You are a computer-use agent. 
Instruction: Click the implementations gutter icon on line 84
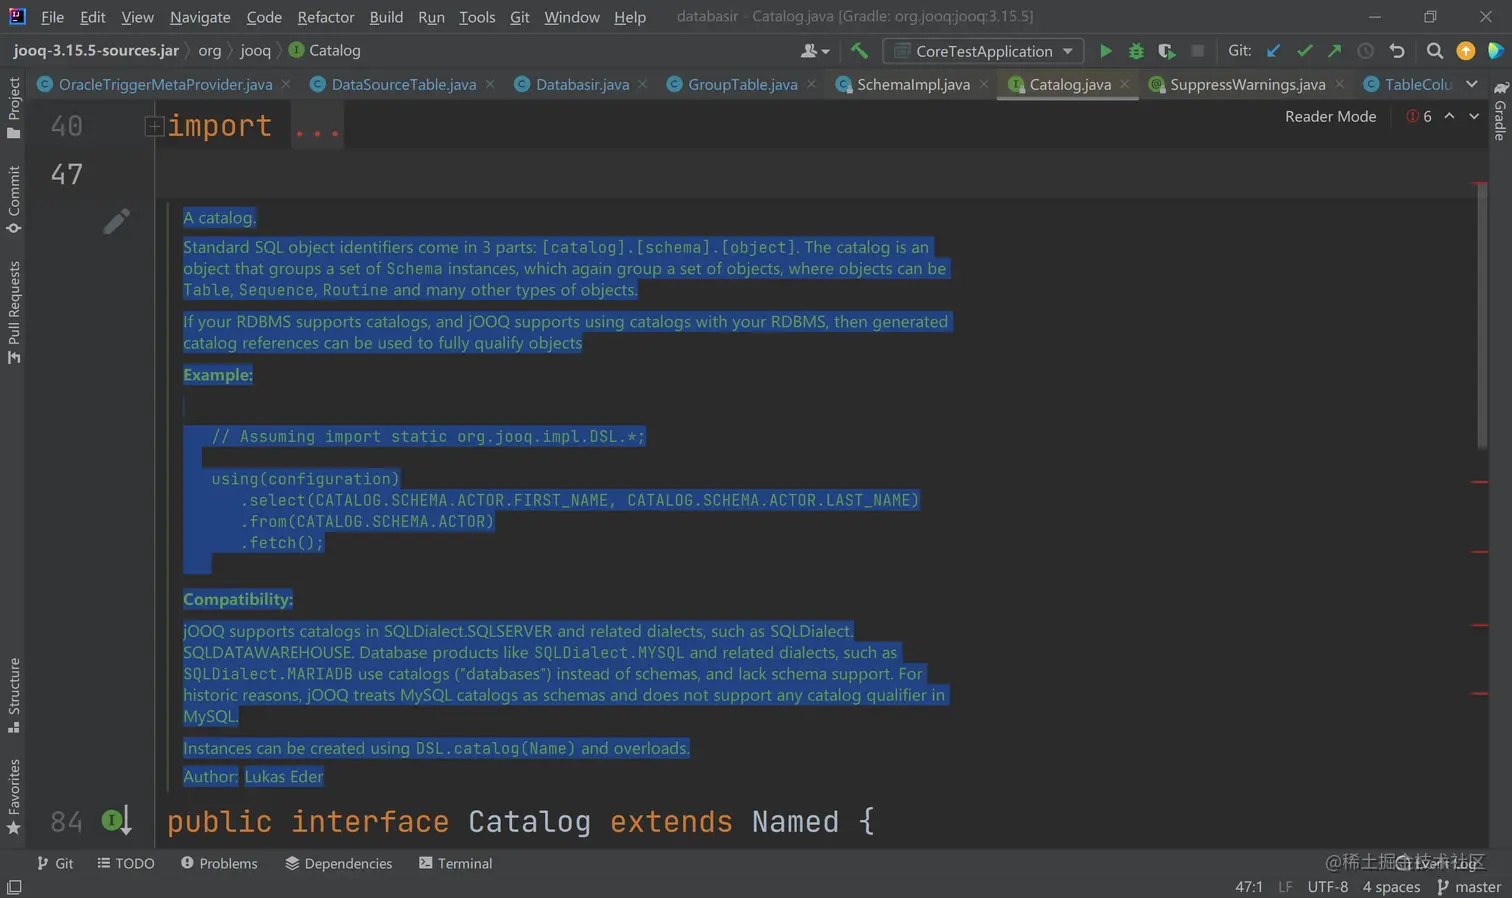tap(116, 822)
